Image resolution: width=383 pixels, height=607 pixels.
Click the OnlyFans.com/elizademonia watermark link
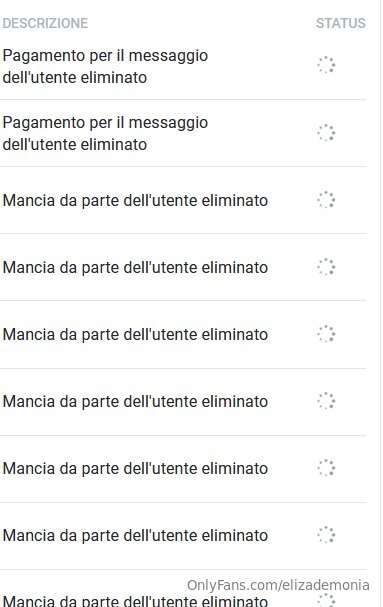(x=278, y=585)
